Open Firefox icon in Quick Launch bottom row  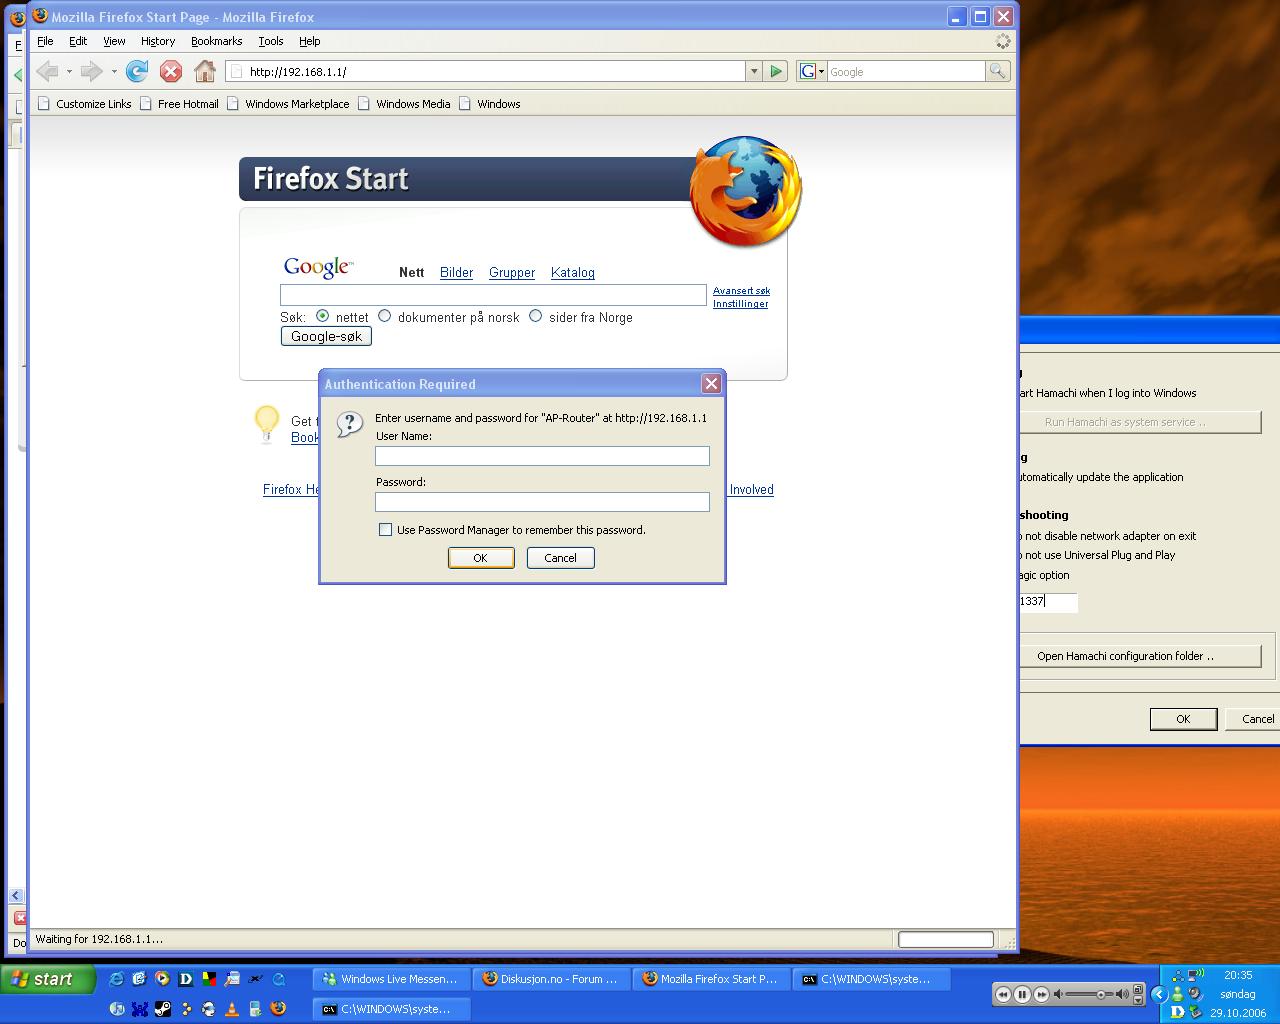point(278,1008)
